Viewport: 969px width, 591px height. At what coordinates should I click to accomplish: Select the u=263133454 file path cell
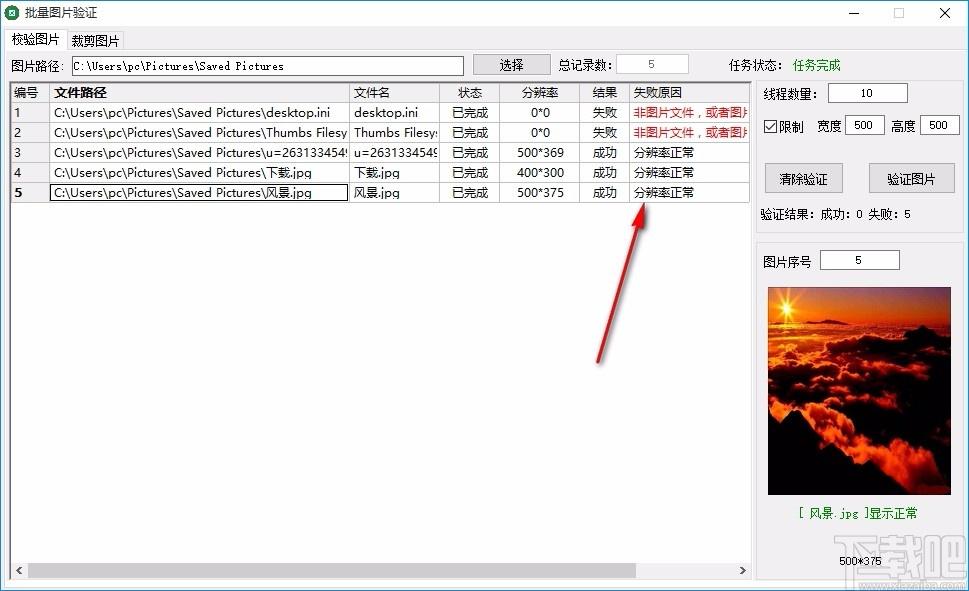coord(199,153)
